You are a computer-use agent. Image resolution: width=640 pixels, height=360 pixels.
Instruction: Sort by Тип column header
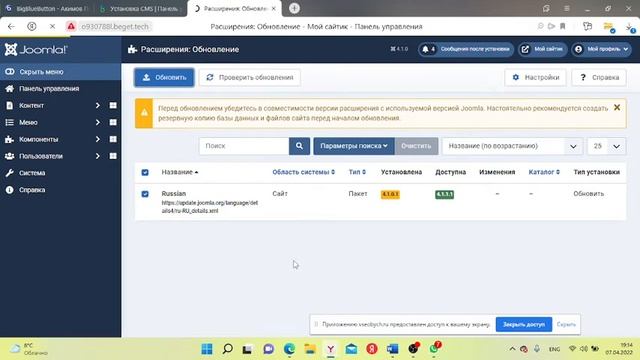357,172
